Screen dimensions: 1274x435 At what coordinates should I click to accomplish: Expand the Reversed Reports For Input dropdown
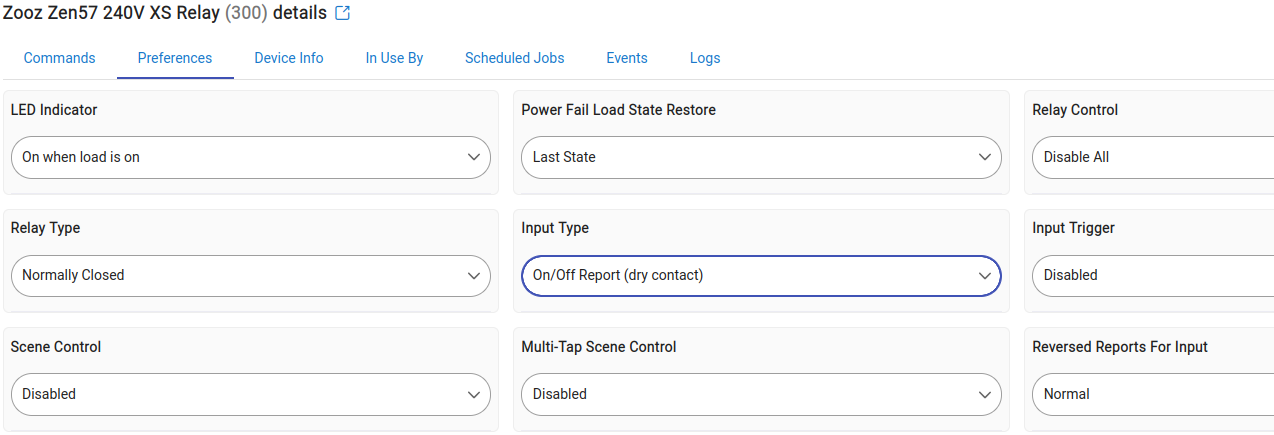(x=1153, y=394)
